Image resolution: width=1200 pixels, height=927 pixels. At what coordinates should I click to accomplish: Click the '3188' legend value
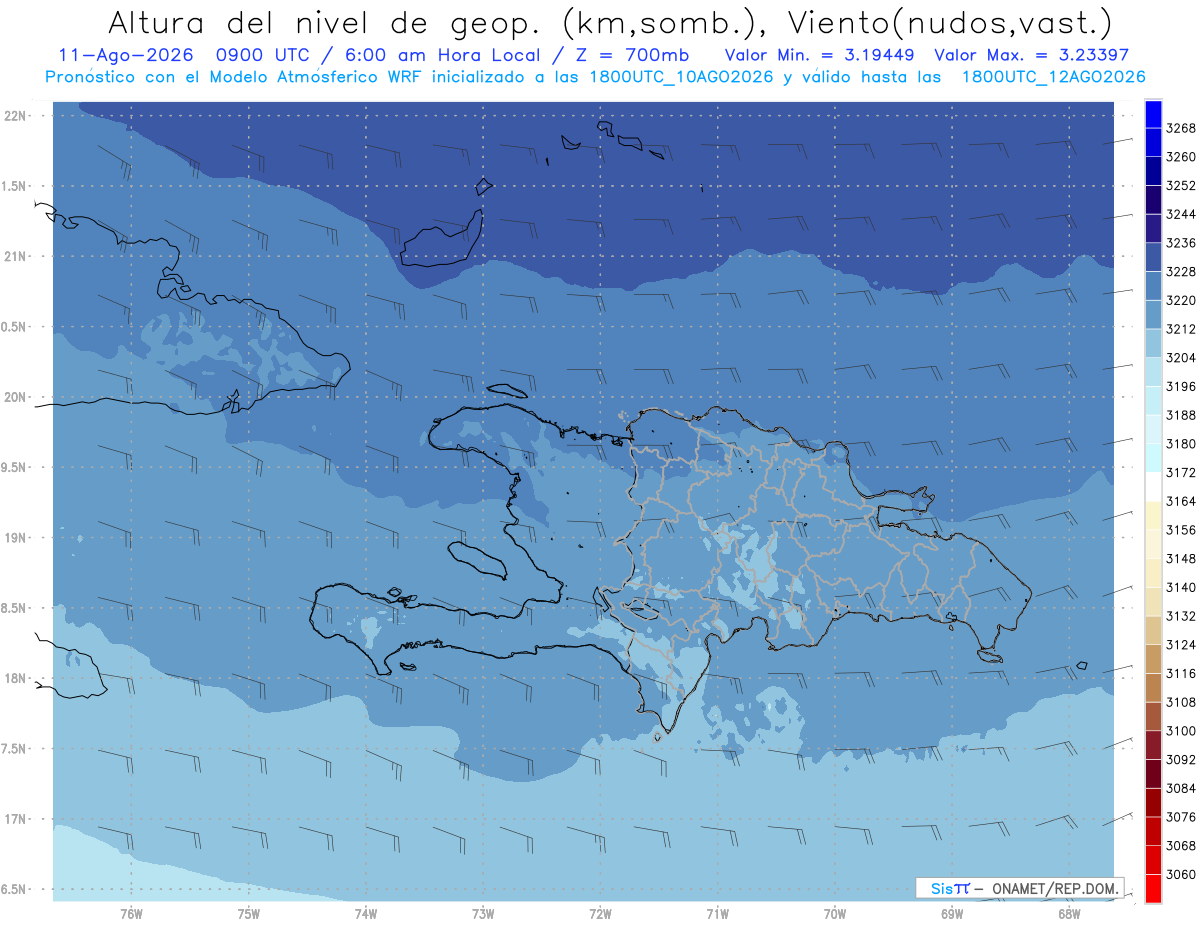point(1180,415)
